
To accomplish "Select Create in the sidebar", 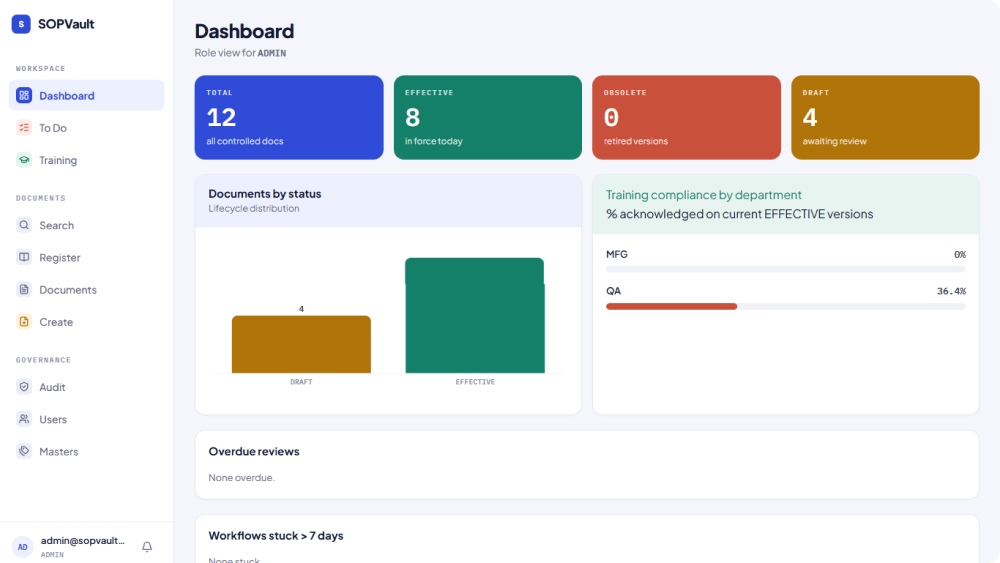I will 87,322.
